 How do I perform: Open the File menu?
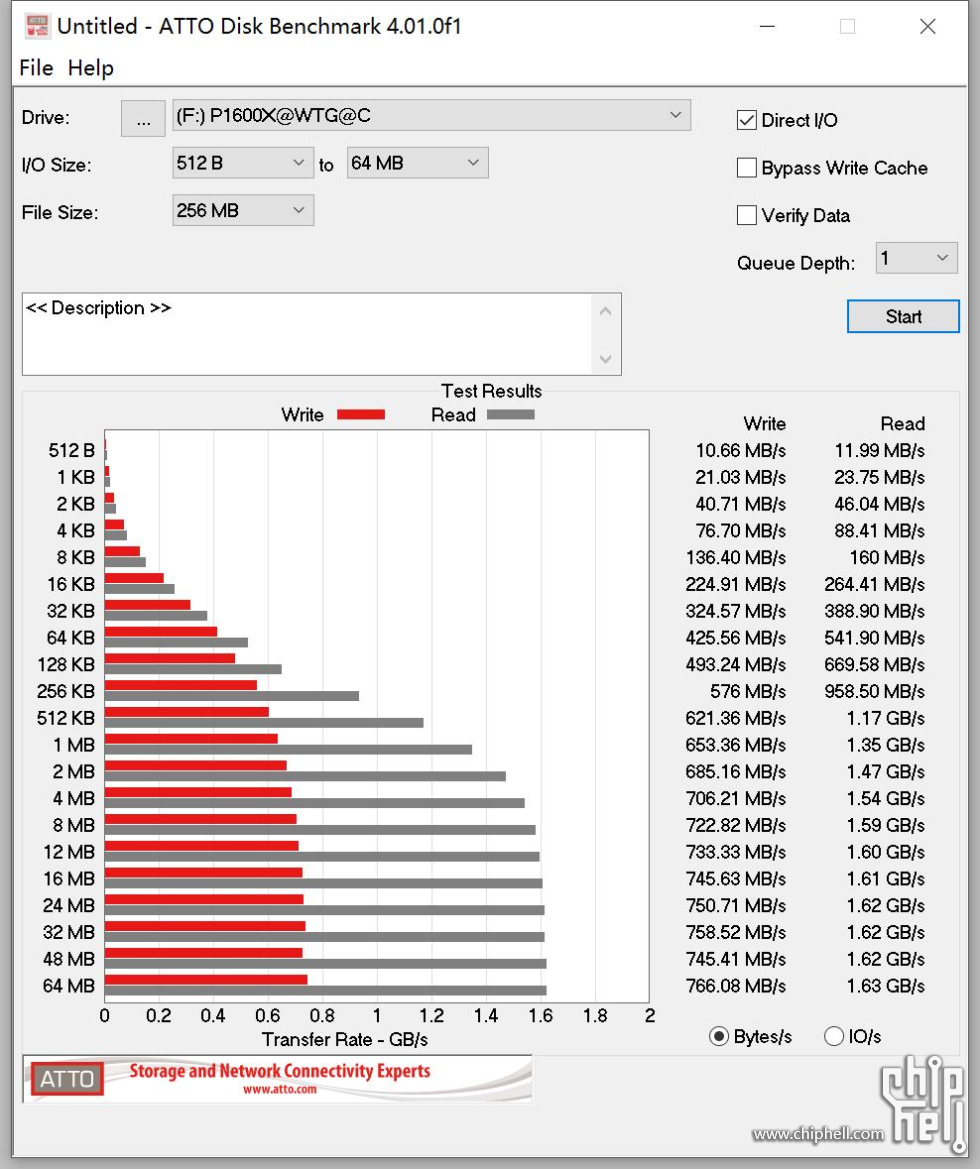pos(36,68)
